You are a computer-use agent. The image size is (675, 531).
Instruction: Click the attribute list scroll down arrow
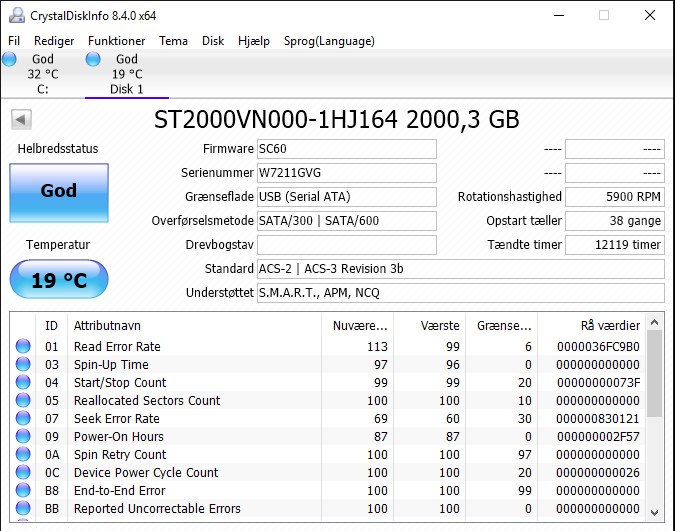654,512
